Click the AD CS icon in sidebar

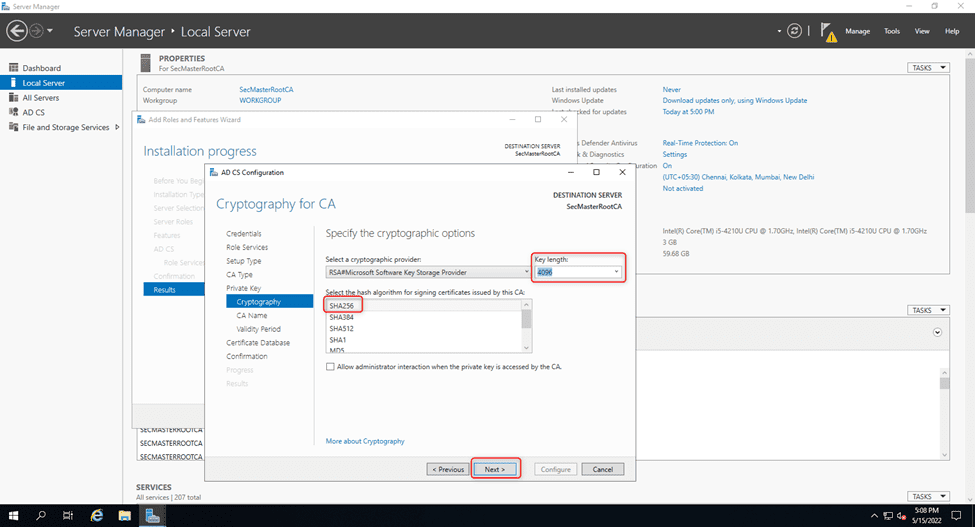[13, 112]
